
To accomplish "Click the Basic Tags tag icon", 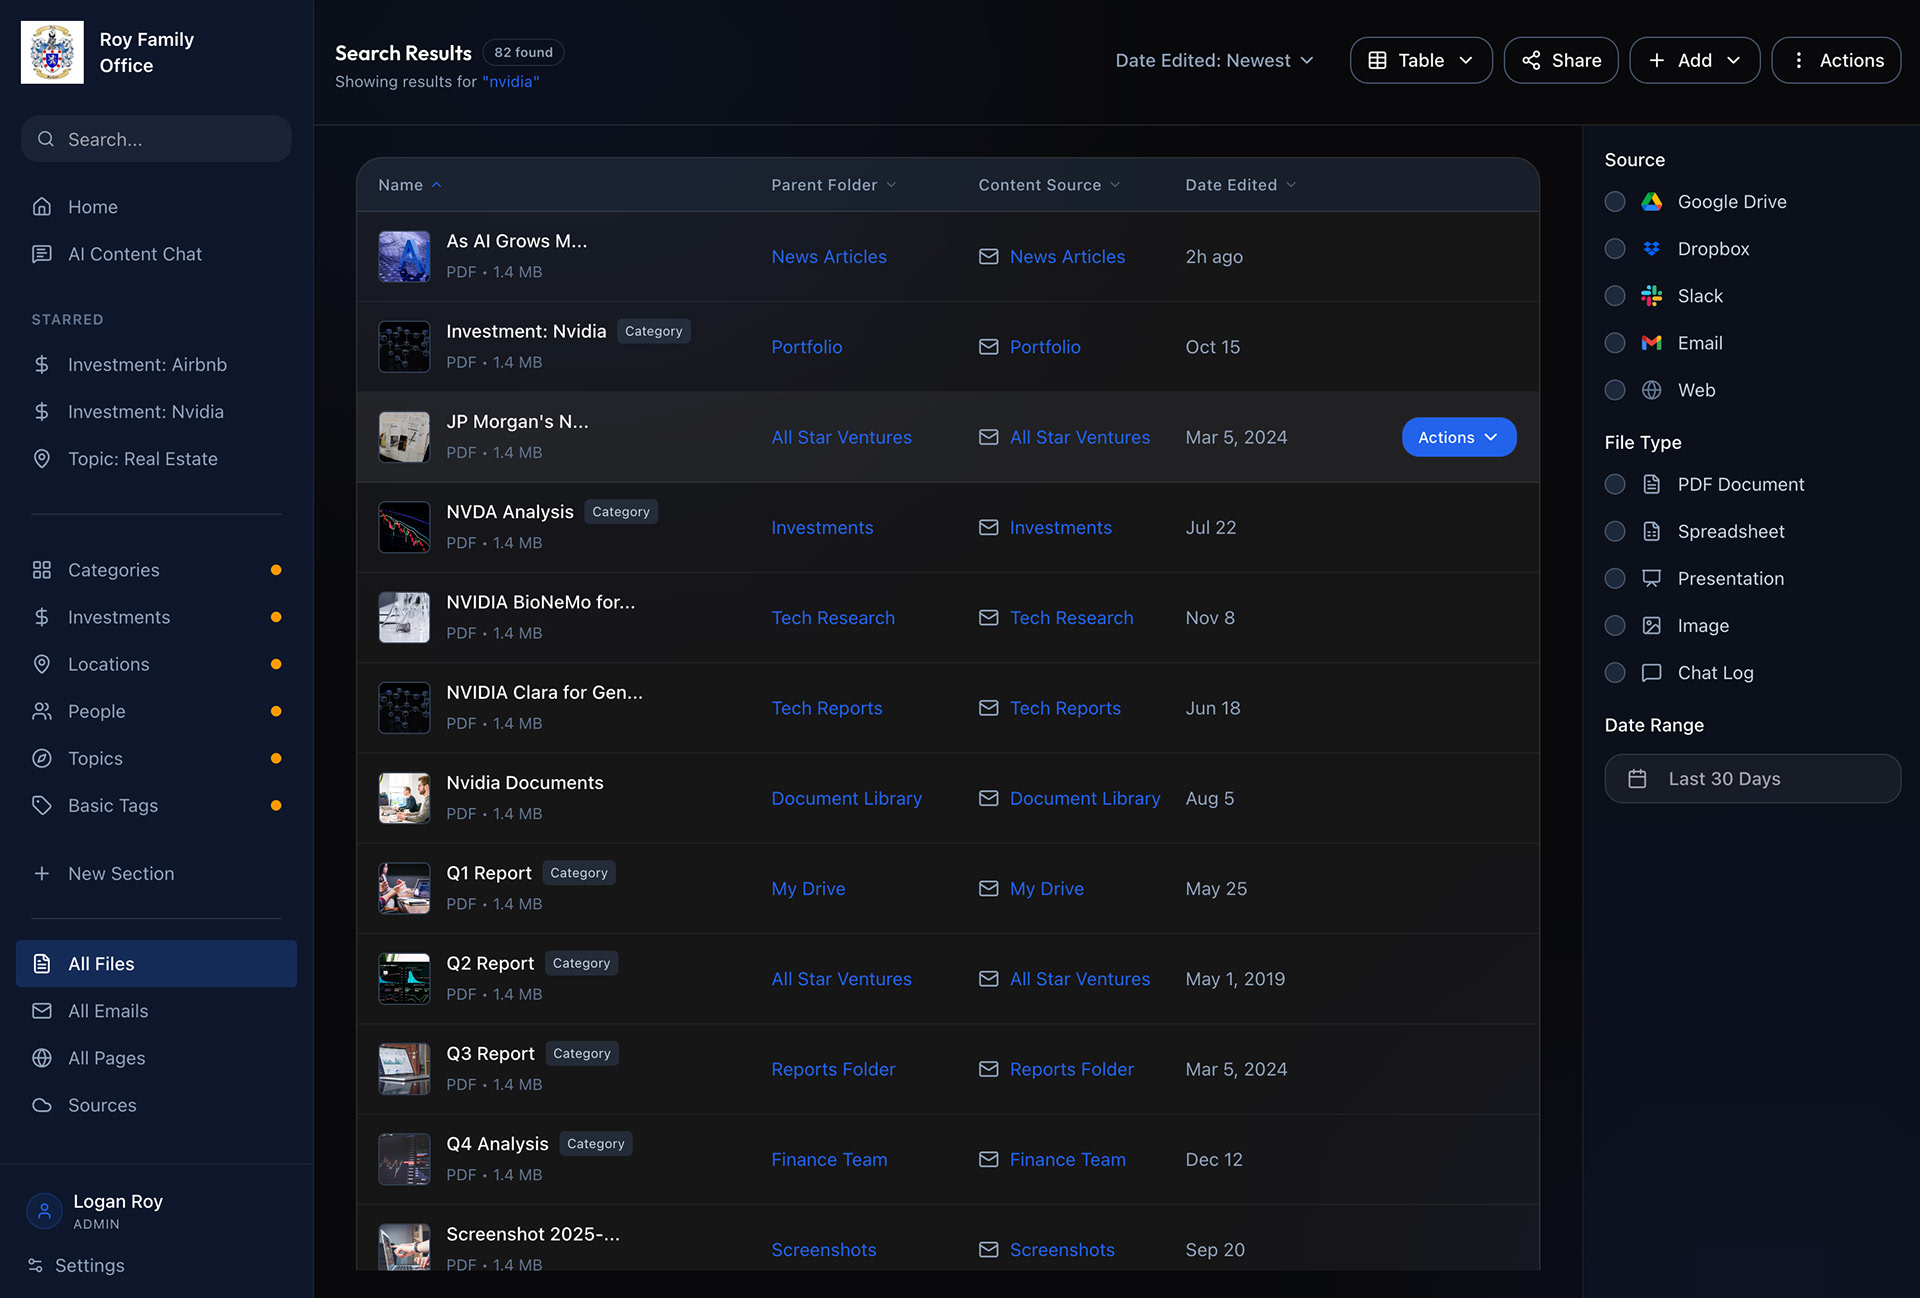I will (42, 805).
